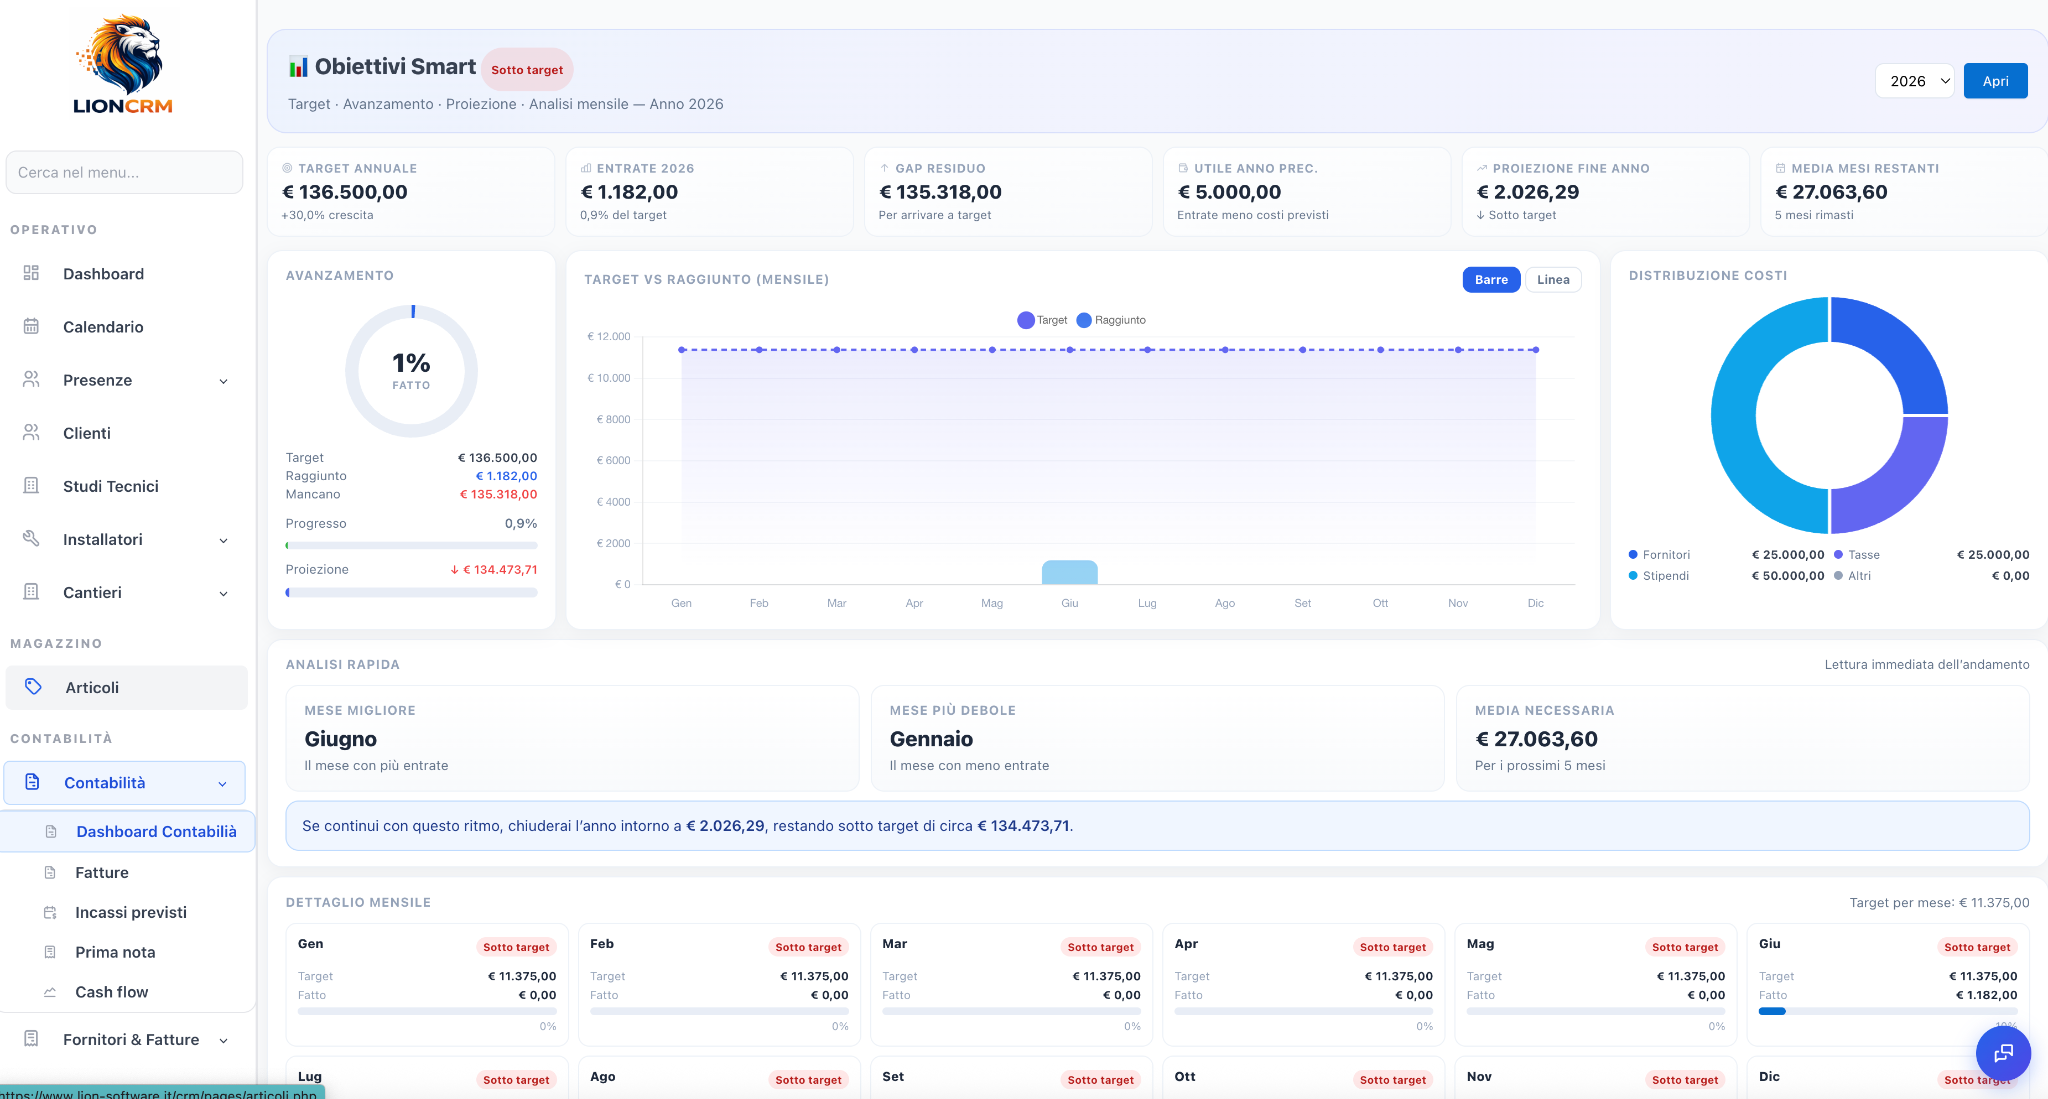This screenshot has width=2048, height=1099.
Task: Click the Mese Migliore Giugno card
Action: [572, 738]
